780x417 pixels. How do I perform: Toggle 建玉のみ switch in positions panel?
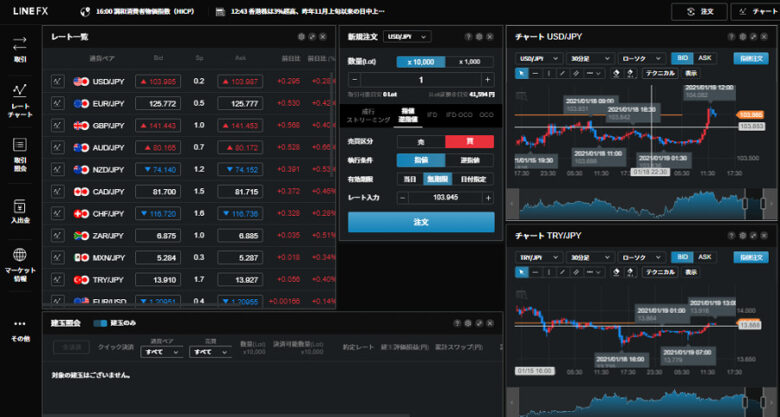[x=100, y=323]
